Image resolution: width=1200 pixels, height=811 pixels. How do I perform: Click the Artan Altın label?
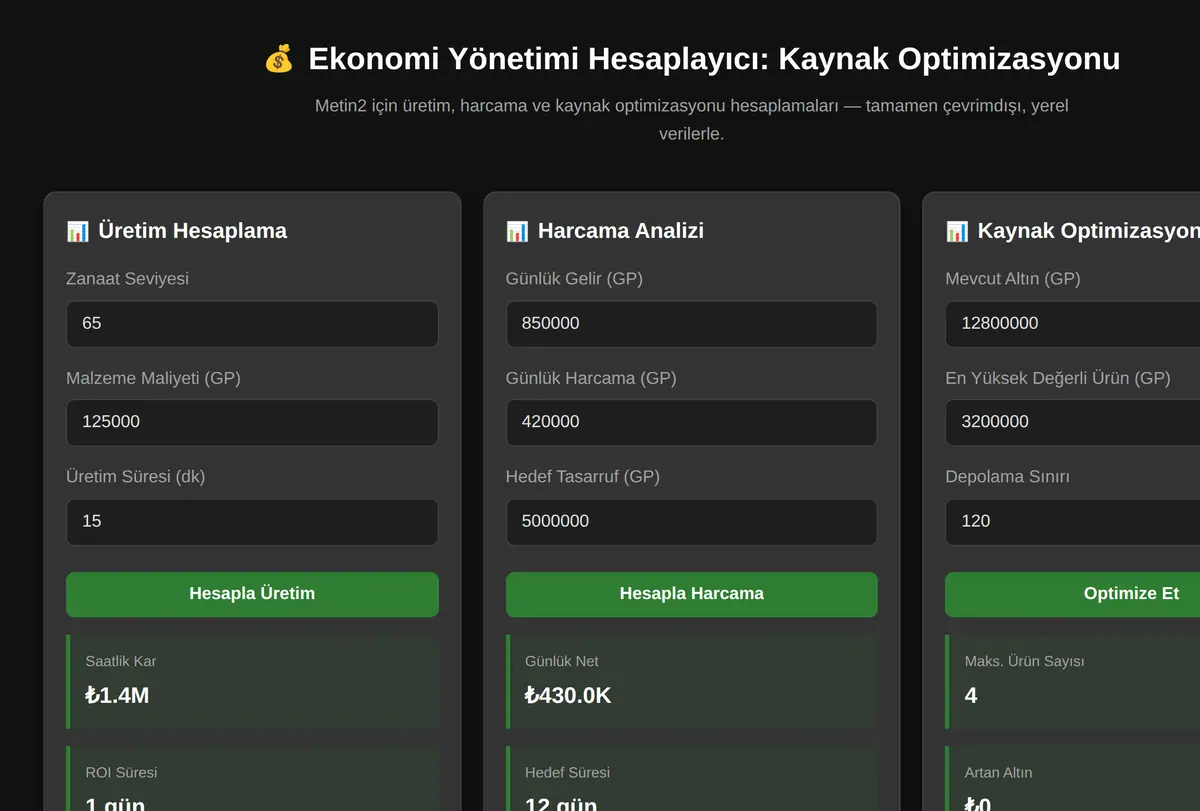[x=998, y=772]
